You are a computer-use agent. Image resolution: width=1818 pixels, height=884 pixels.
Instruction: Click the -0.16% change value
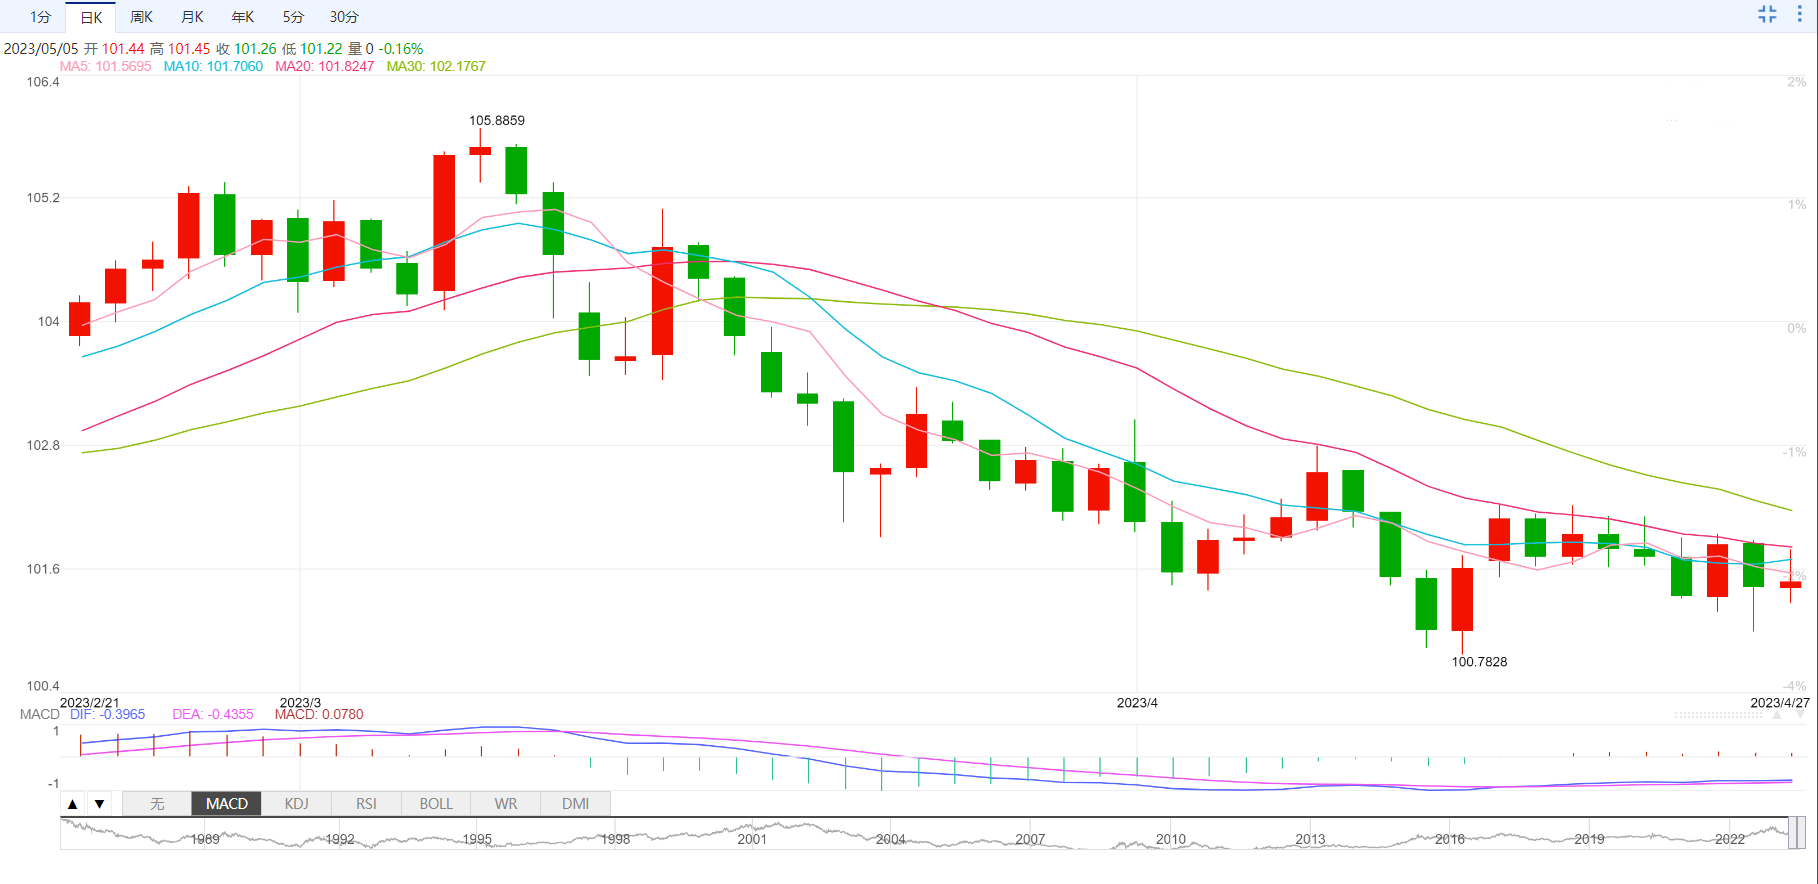[401, 48]
